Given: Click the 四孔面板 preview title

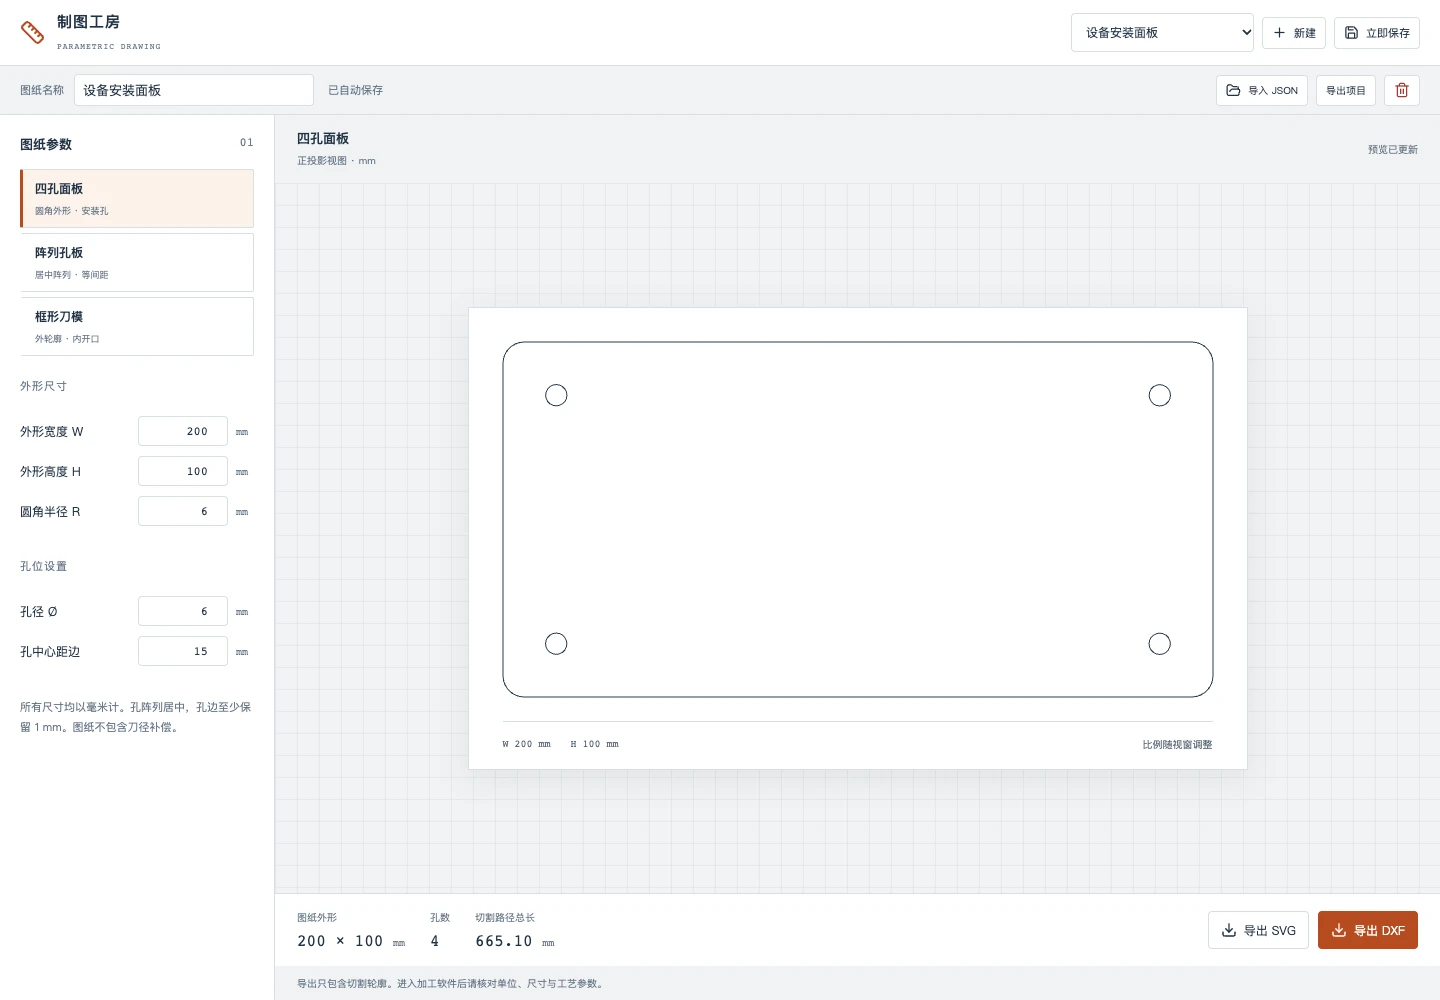Looking at the screenshot, I should [323, 138].
